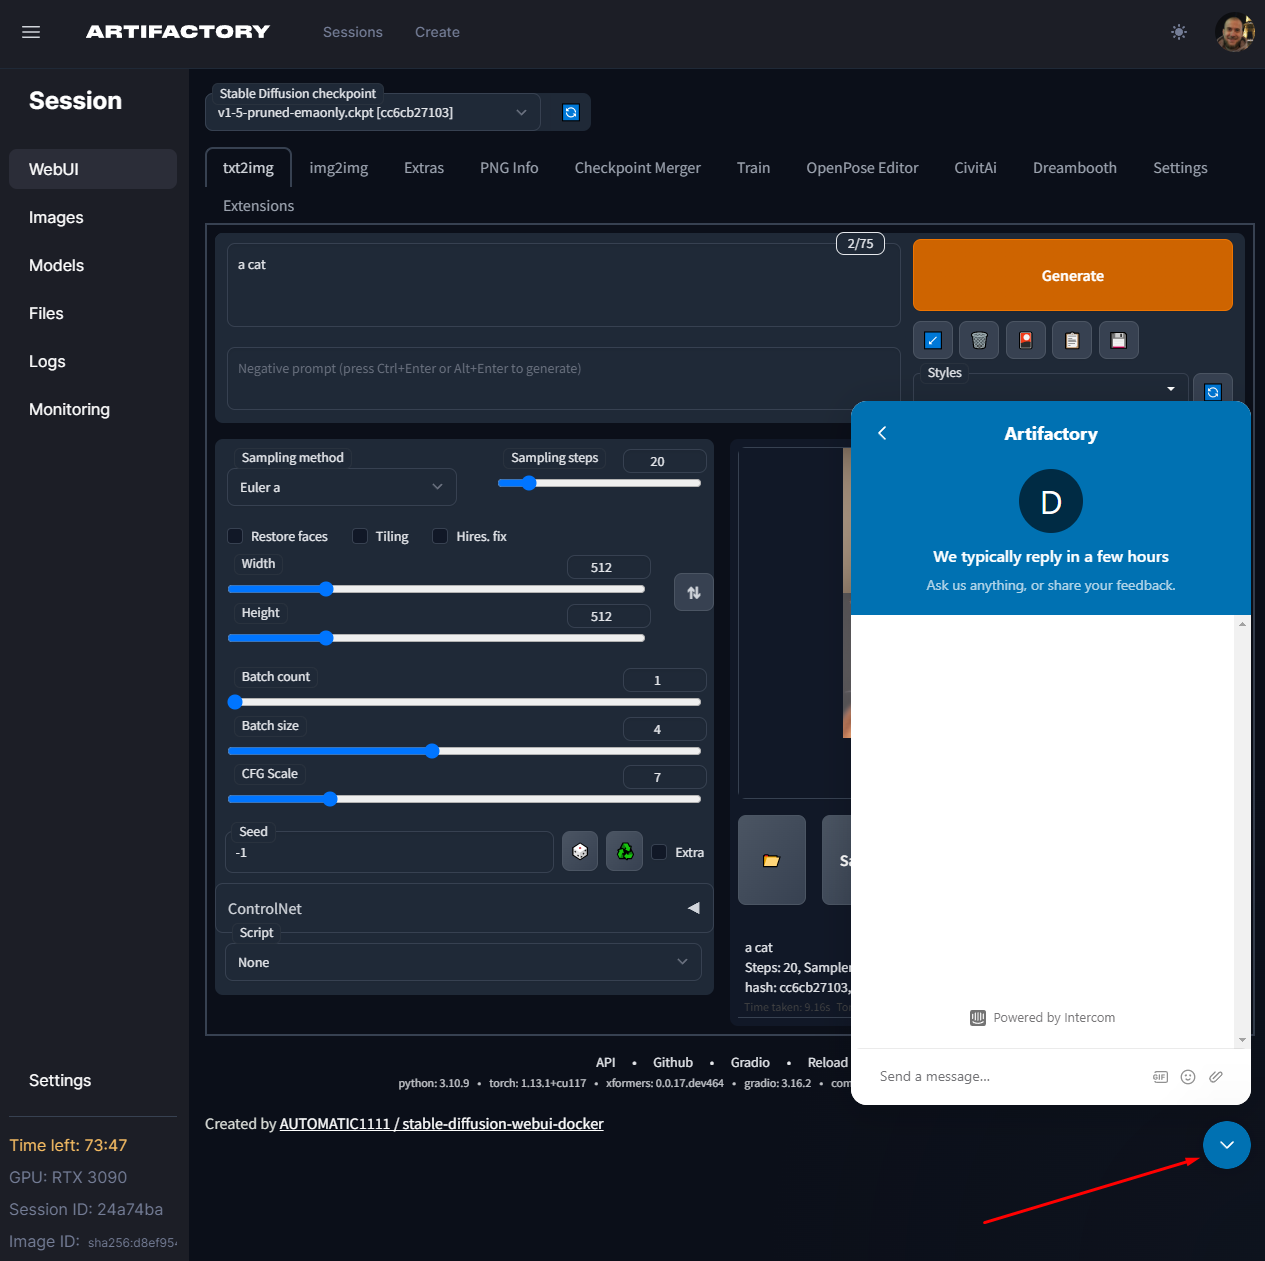
Task: Open Create in top navigation
Action: 437,32
